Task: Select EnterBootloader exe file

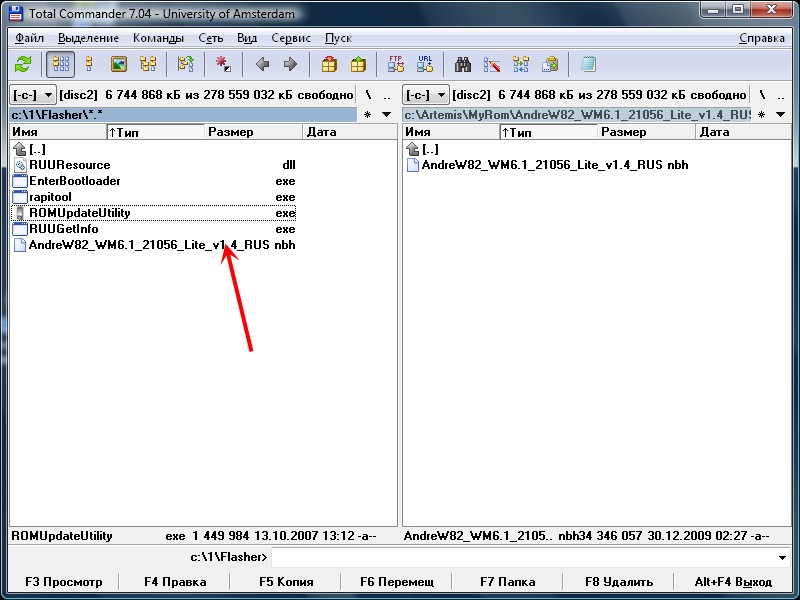Action: pos(154,181)
